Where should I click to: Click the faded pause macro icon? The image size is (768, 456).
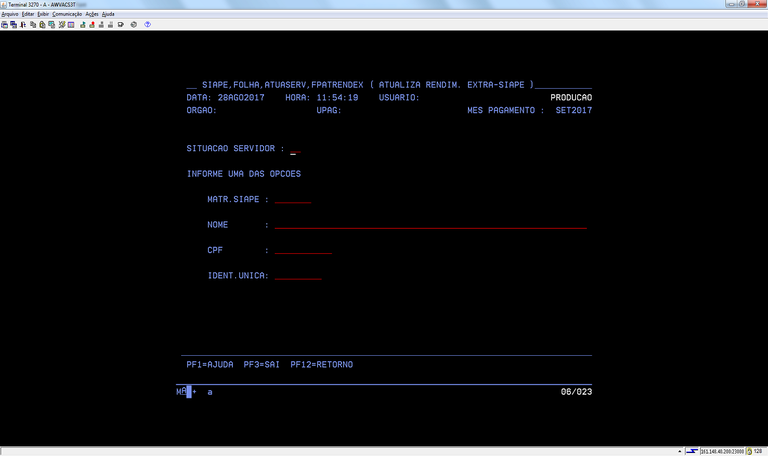111,24
